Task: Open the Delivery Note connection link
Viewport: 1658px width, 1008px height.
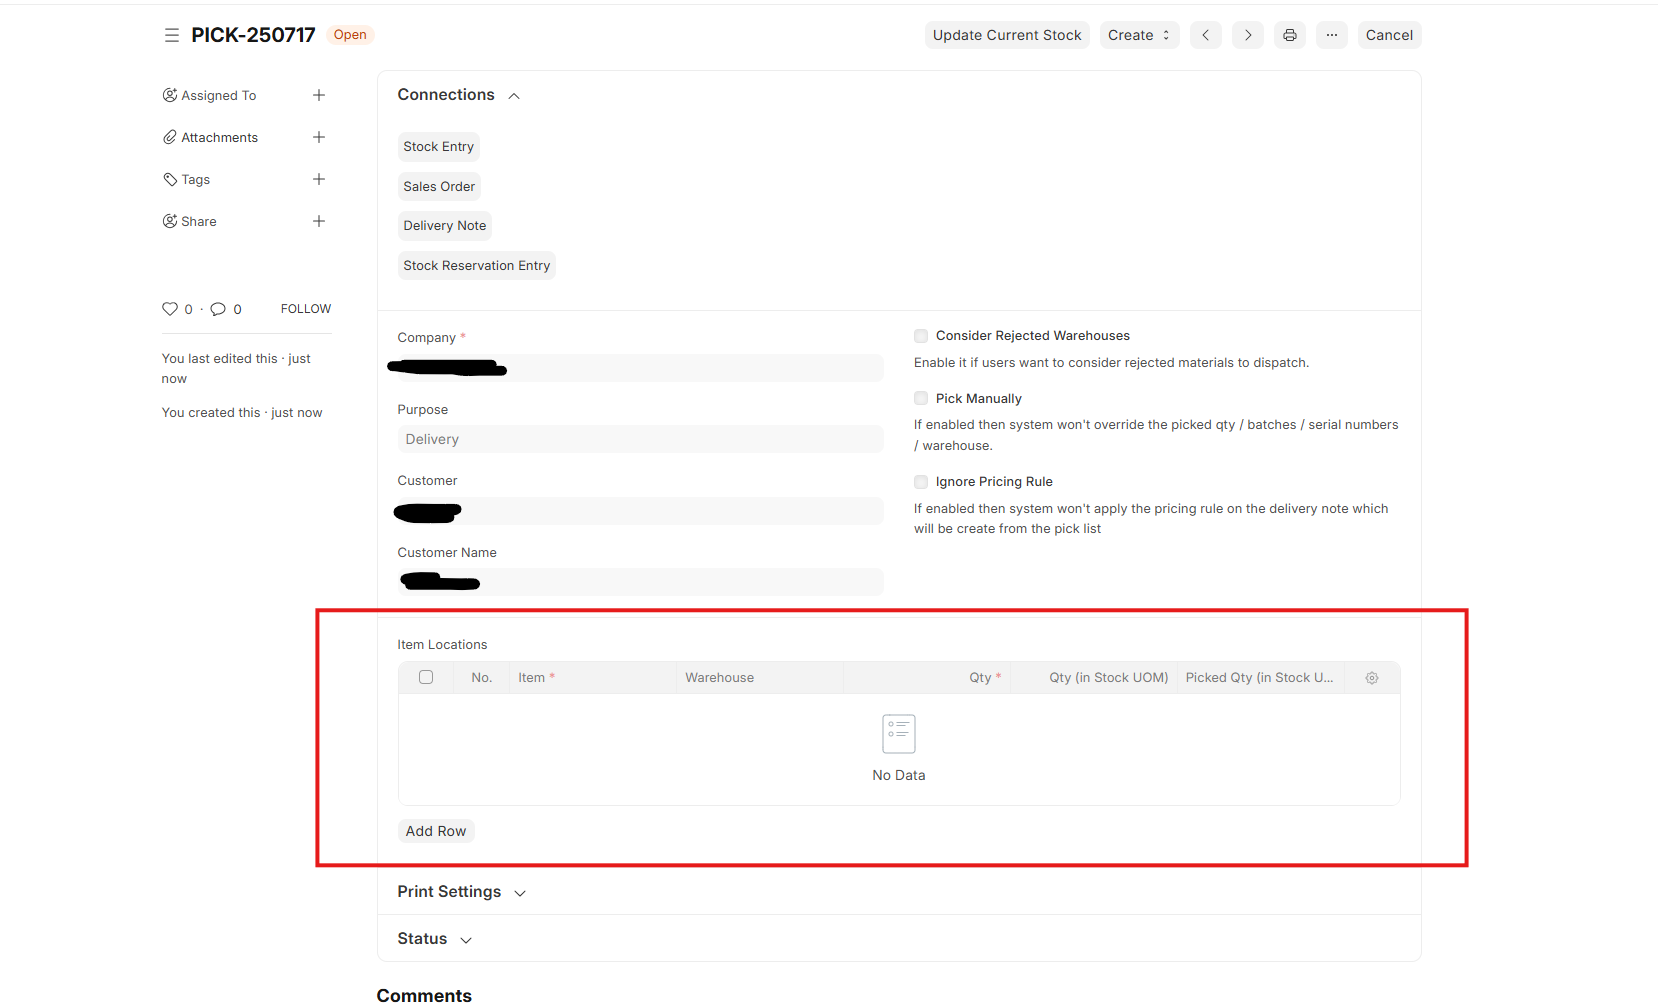Action: tap(444, 226)
